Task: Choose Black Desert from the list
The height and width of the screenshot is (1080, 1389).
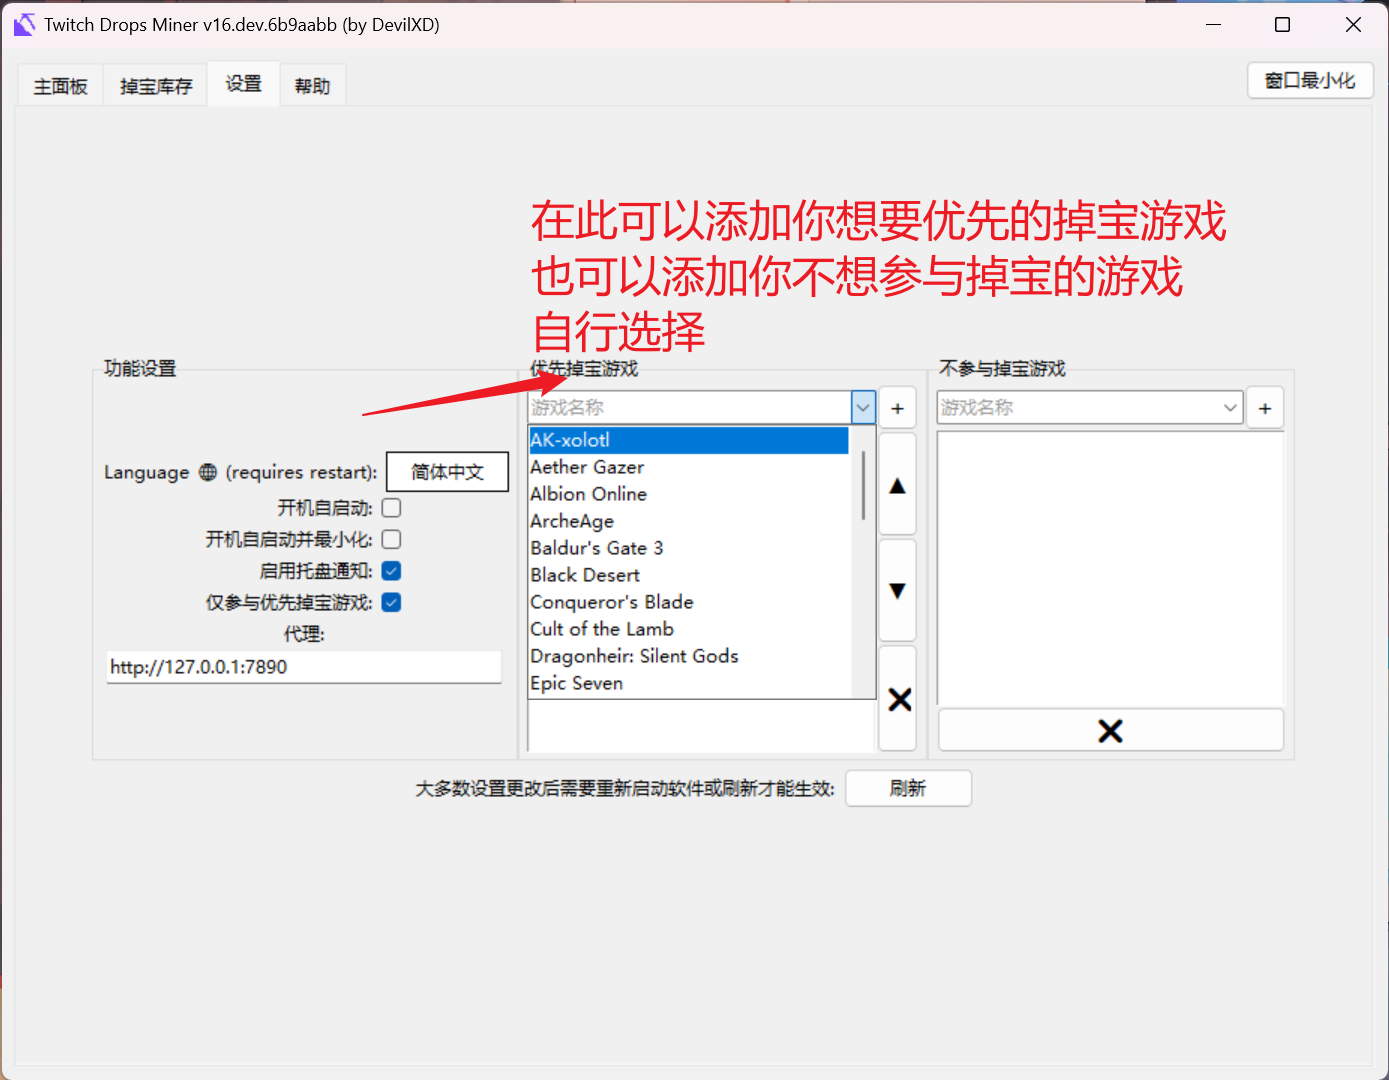Action: (689, 575)
